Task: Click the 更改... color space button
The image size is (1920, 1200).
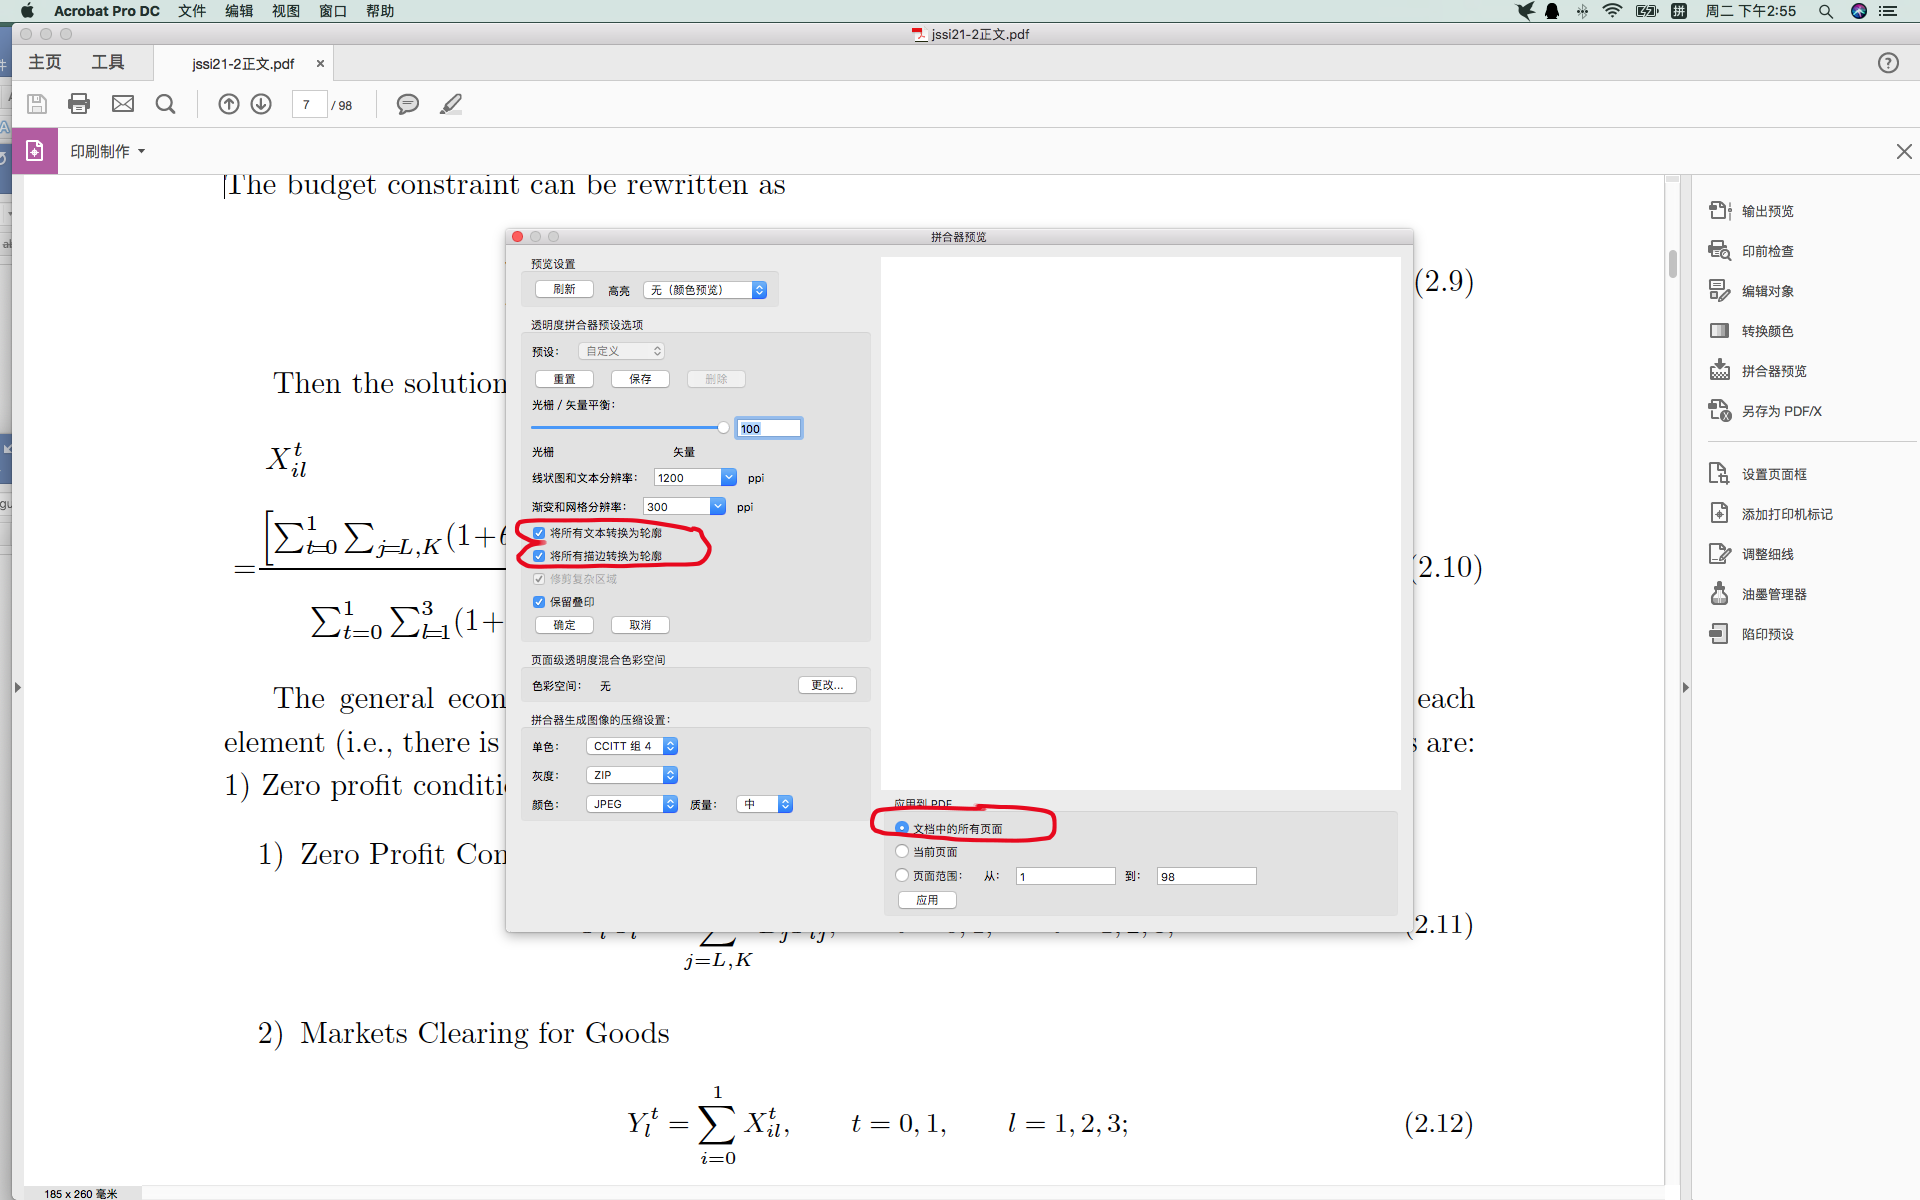Action: pos(827,685)
